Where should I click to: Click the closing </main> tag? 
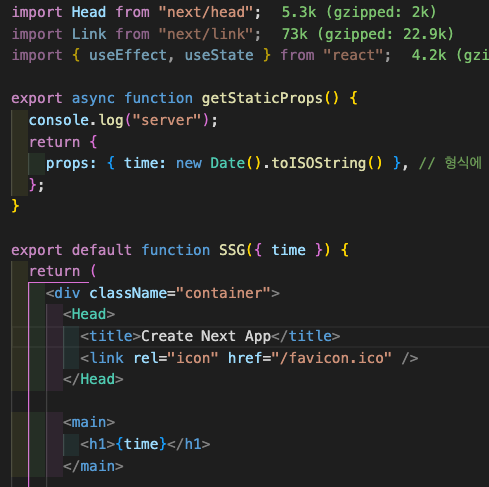[x=93, y=466]
